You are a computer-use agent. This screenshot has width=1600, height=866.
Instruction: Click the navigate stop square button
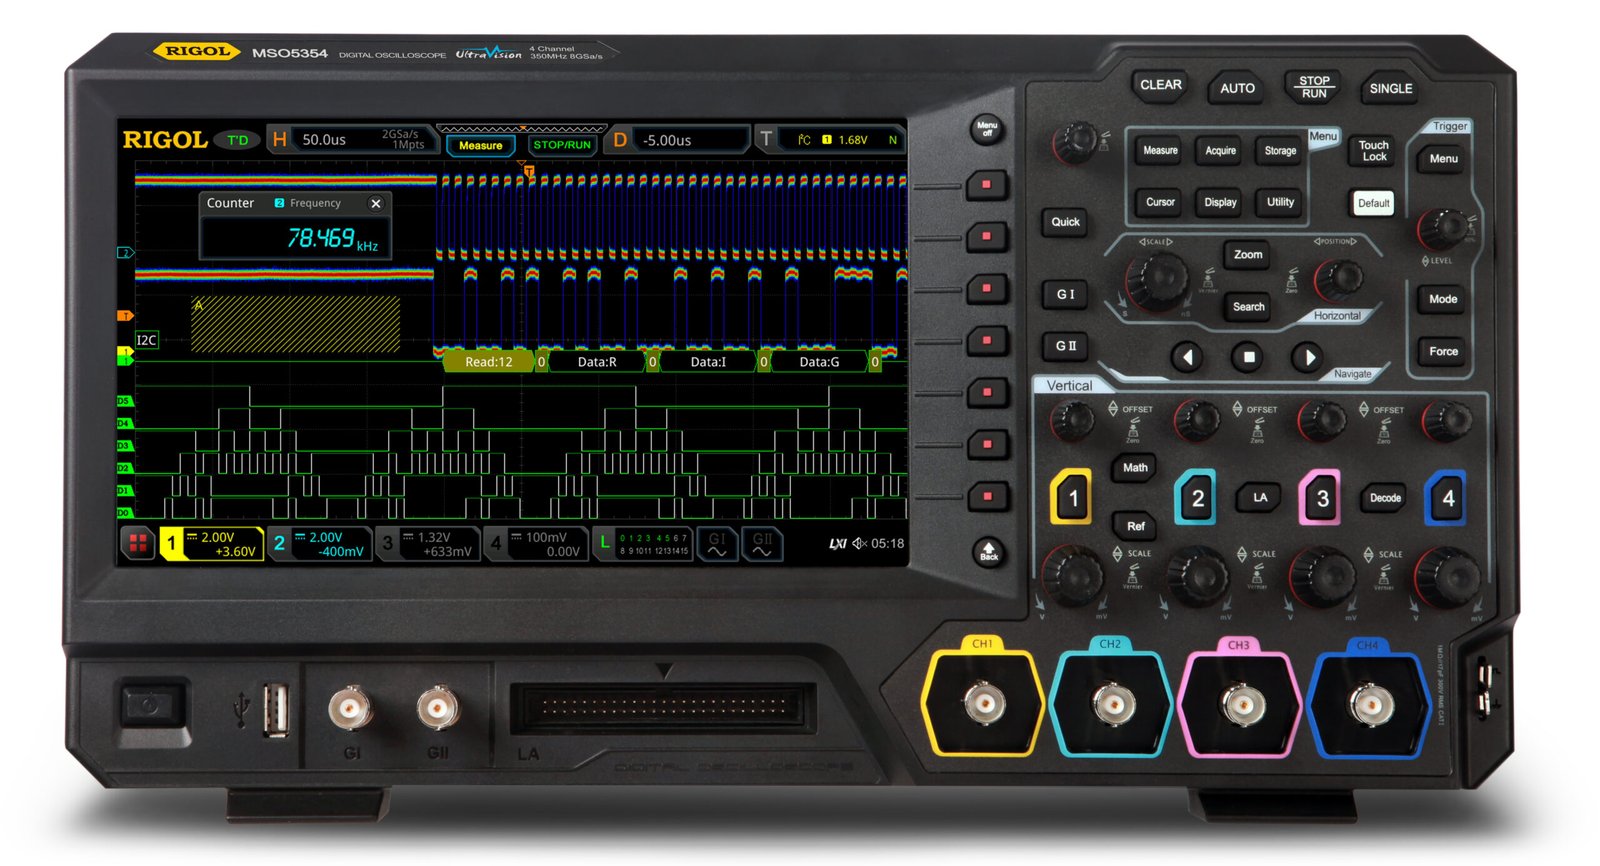point(1248,357)
